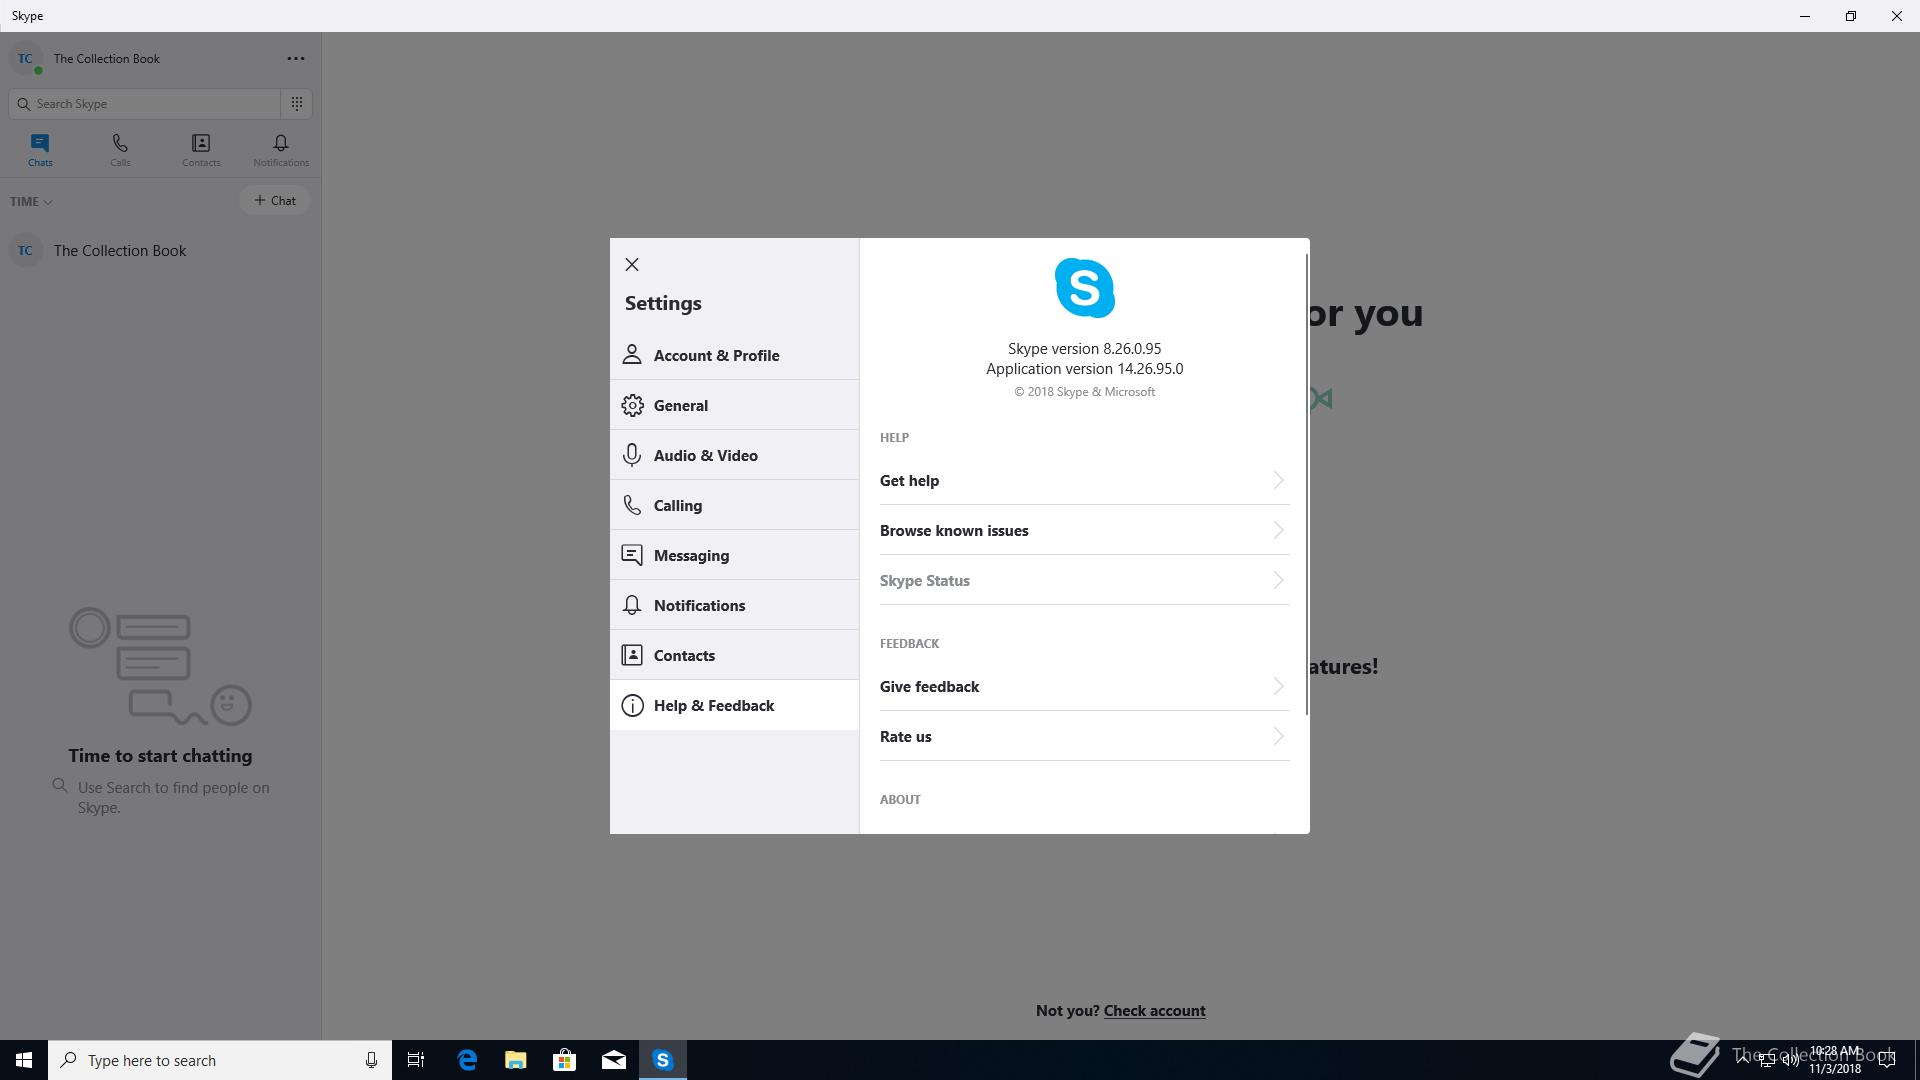
Task: Open Windows Start menu
Action: point(24,1060)
